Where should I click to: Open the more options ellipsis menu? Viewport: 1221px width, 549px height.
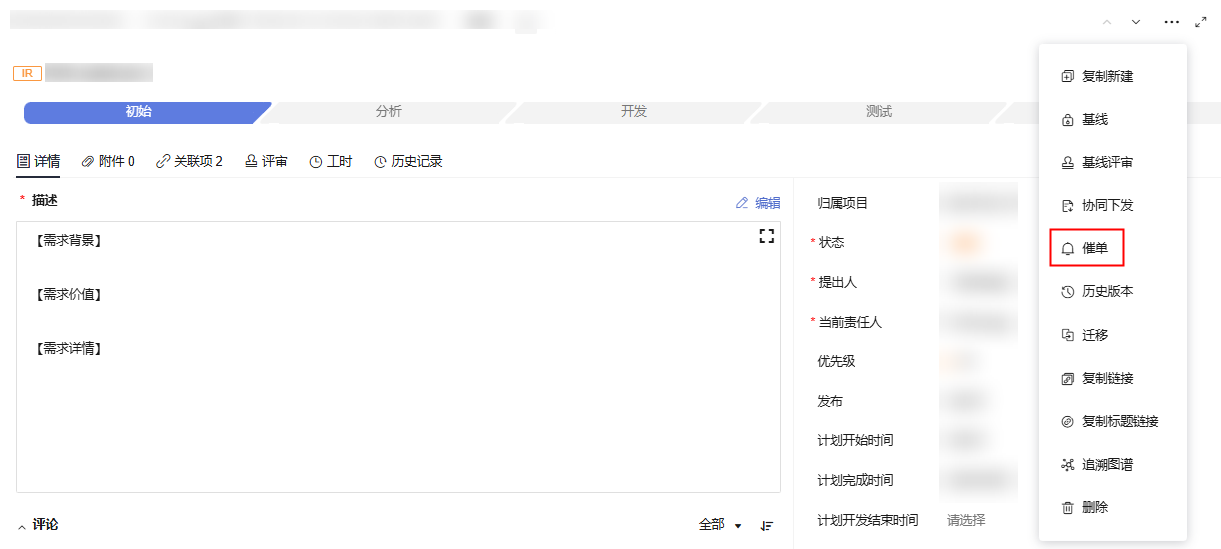pyautogui.click(x=1172, y=22)
